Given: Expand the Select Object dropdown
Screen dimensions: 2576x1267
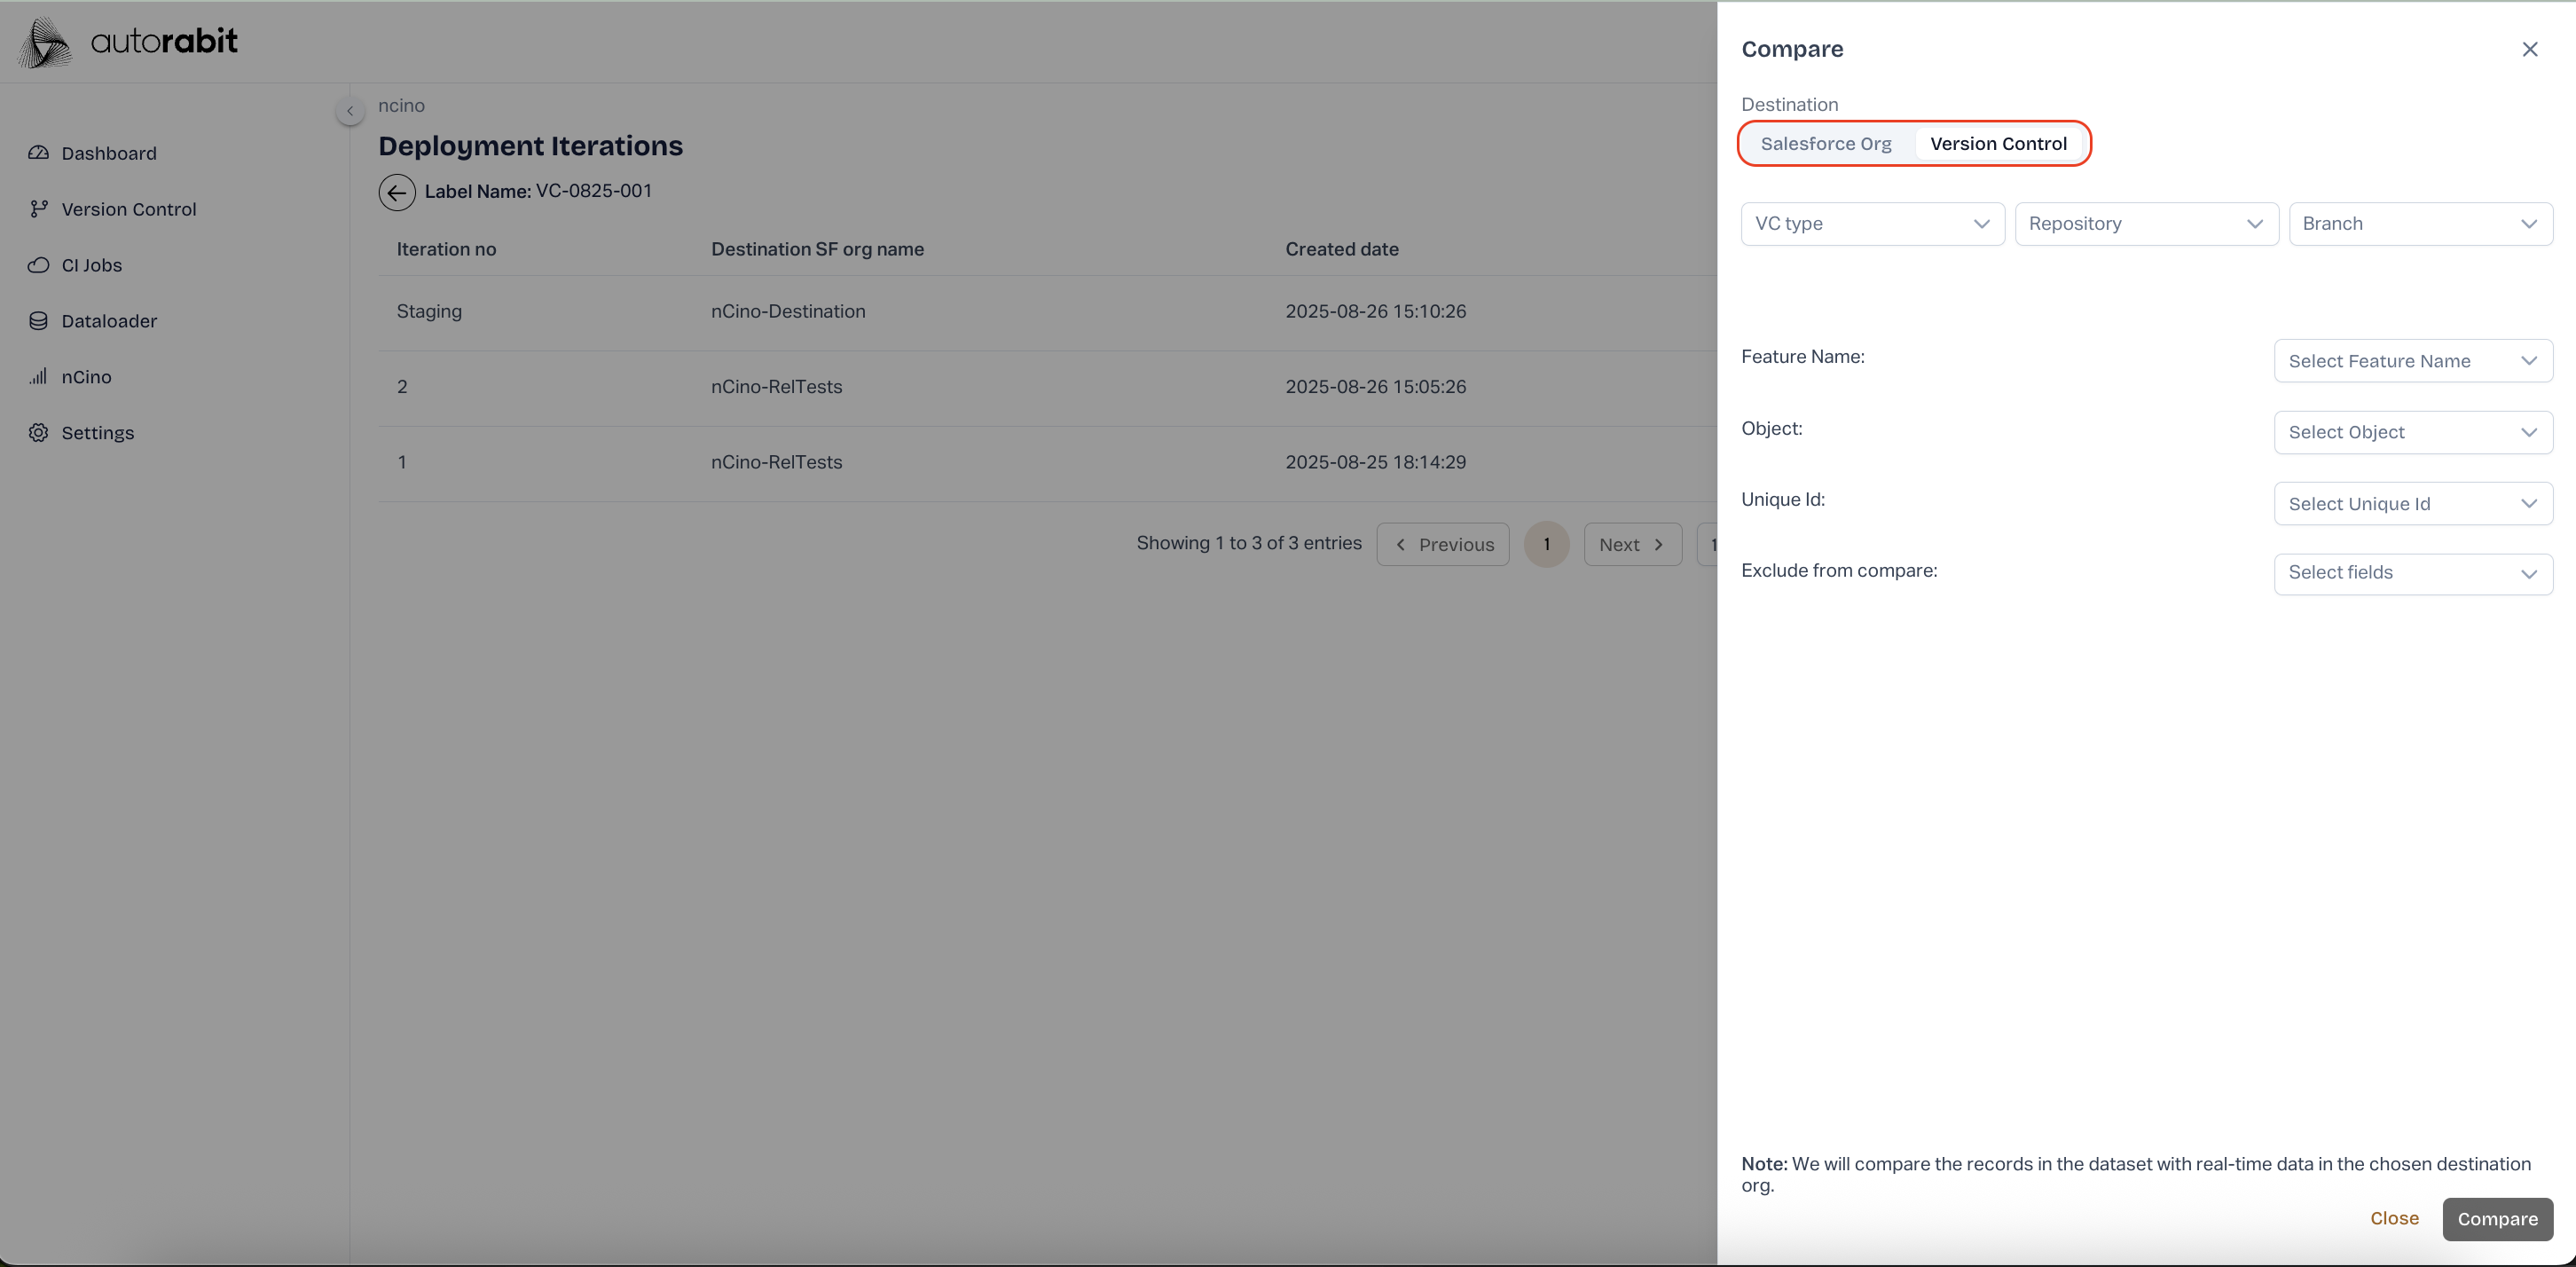Looking at the screenshot, I should (x=2412, y=433).
